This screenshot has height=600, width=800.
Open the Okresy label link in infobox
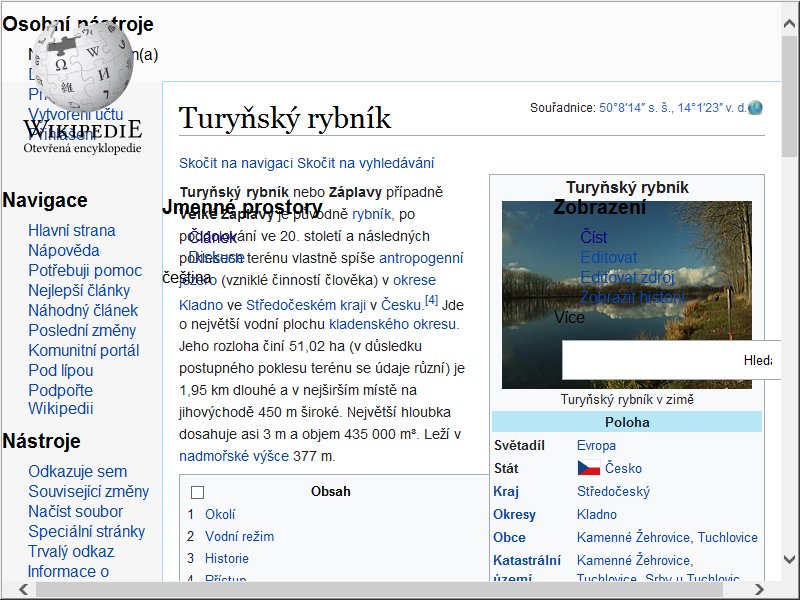[x=514, y=514]
